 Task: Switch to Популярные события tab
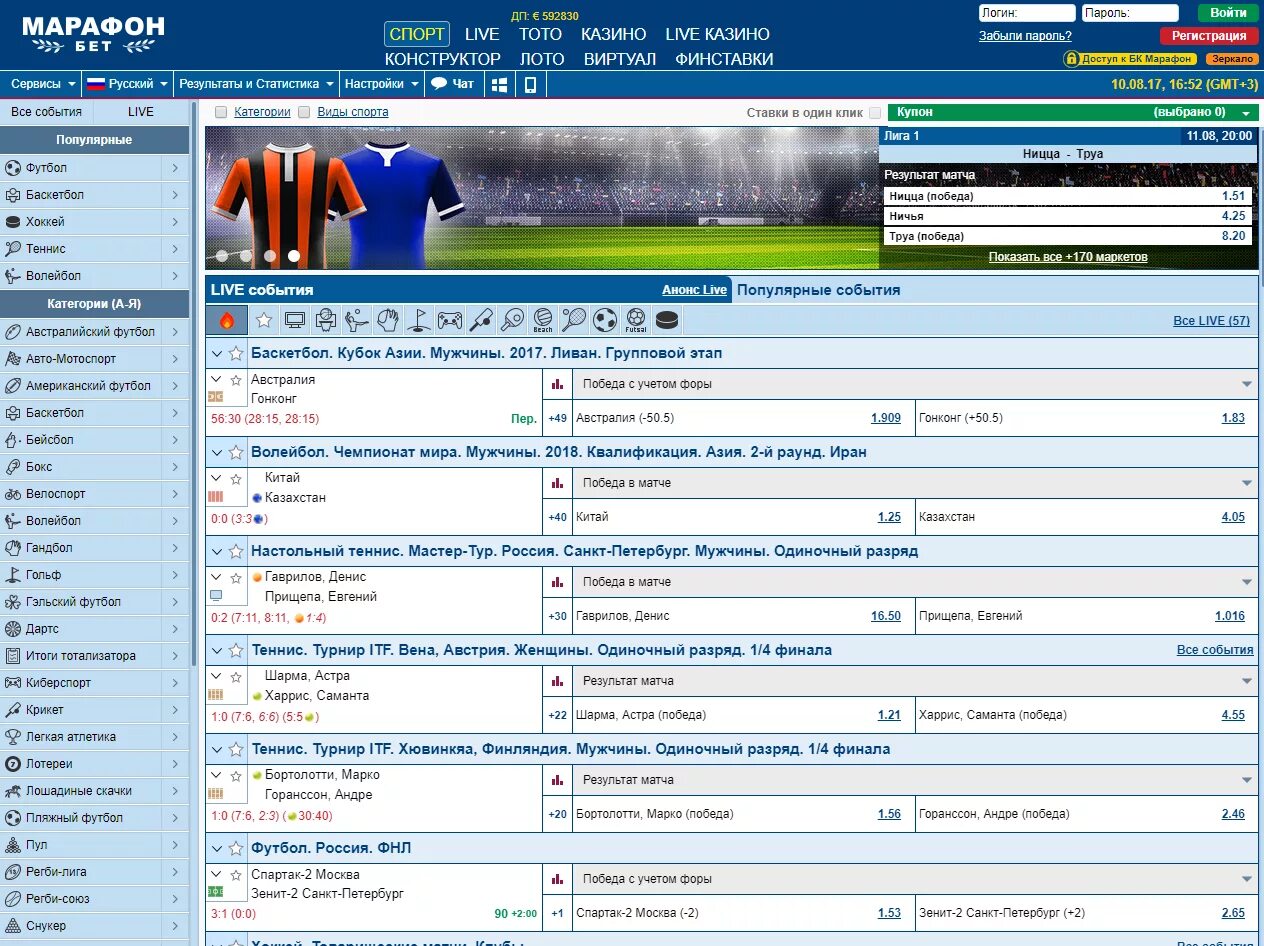(818, 290)
